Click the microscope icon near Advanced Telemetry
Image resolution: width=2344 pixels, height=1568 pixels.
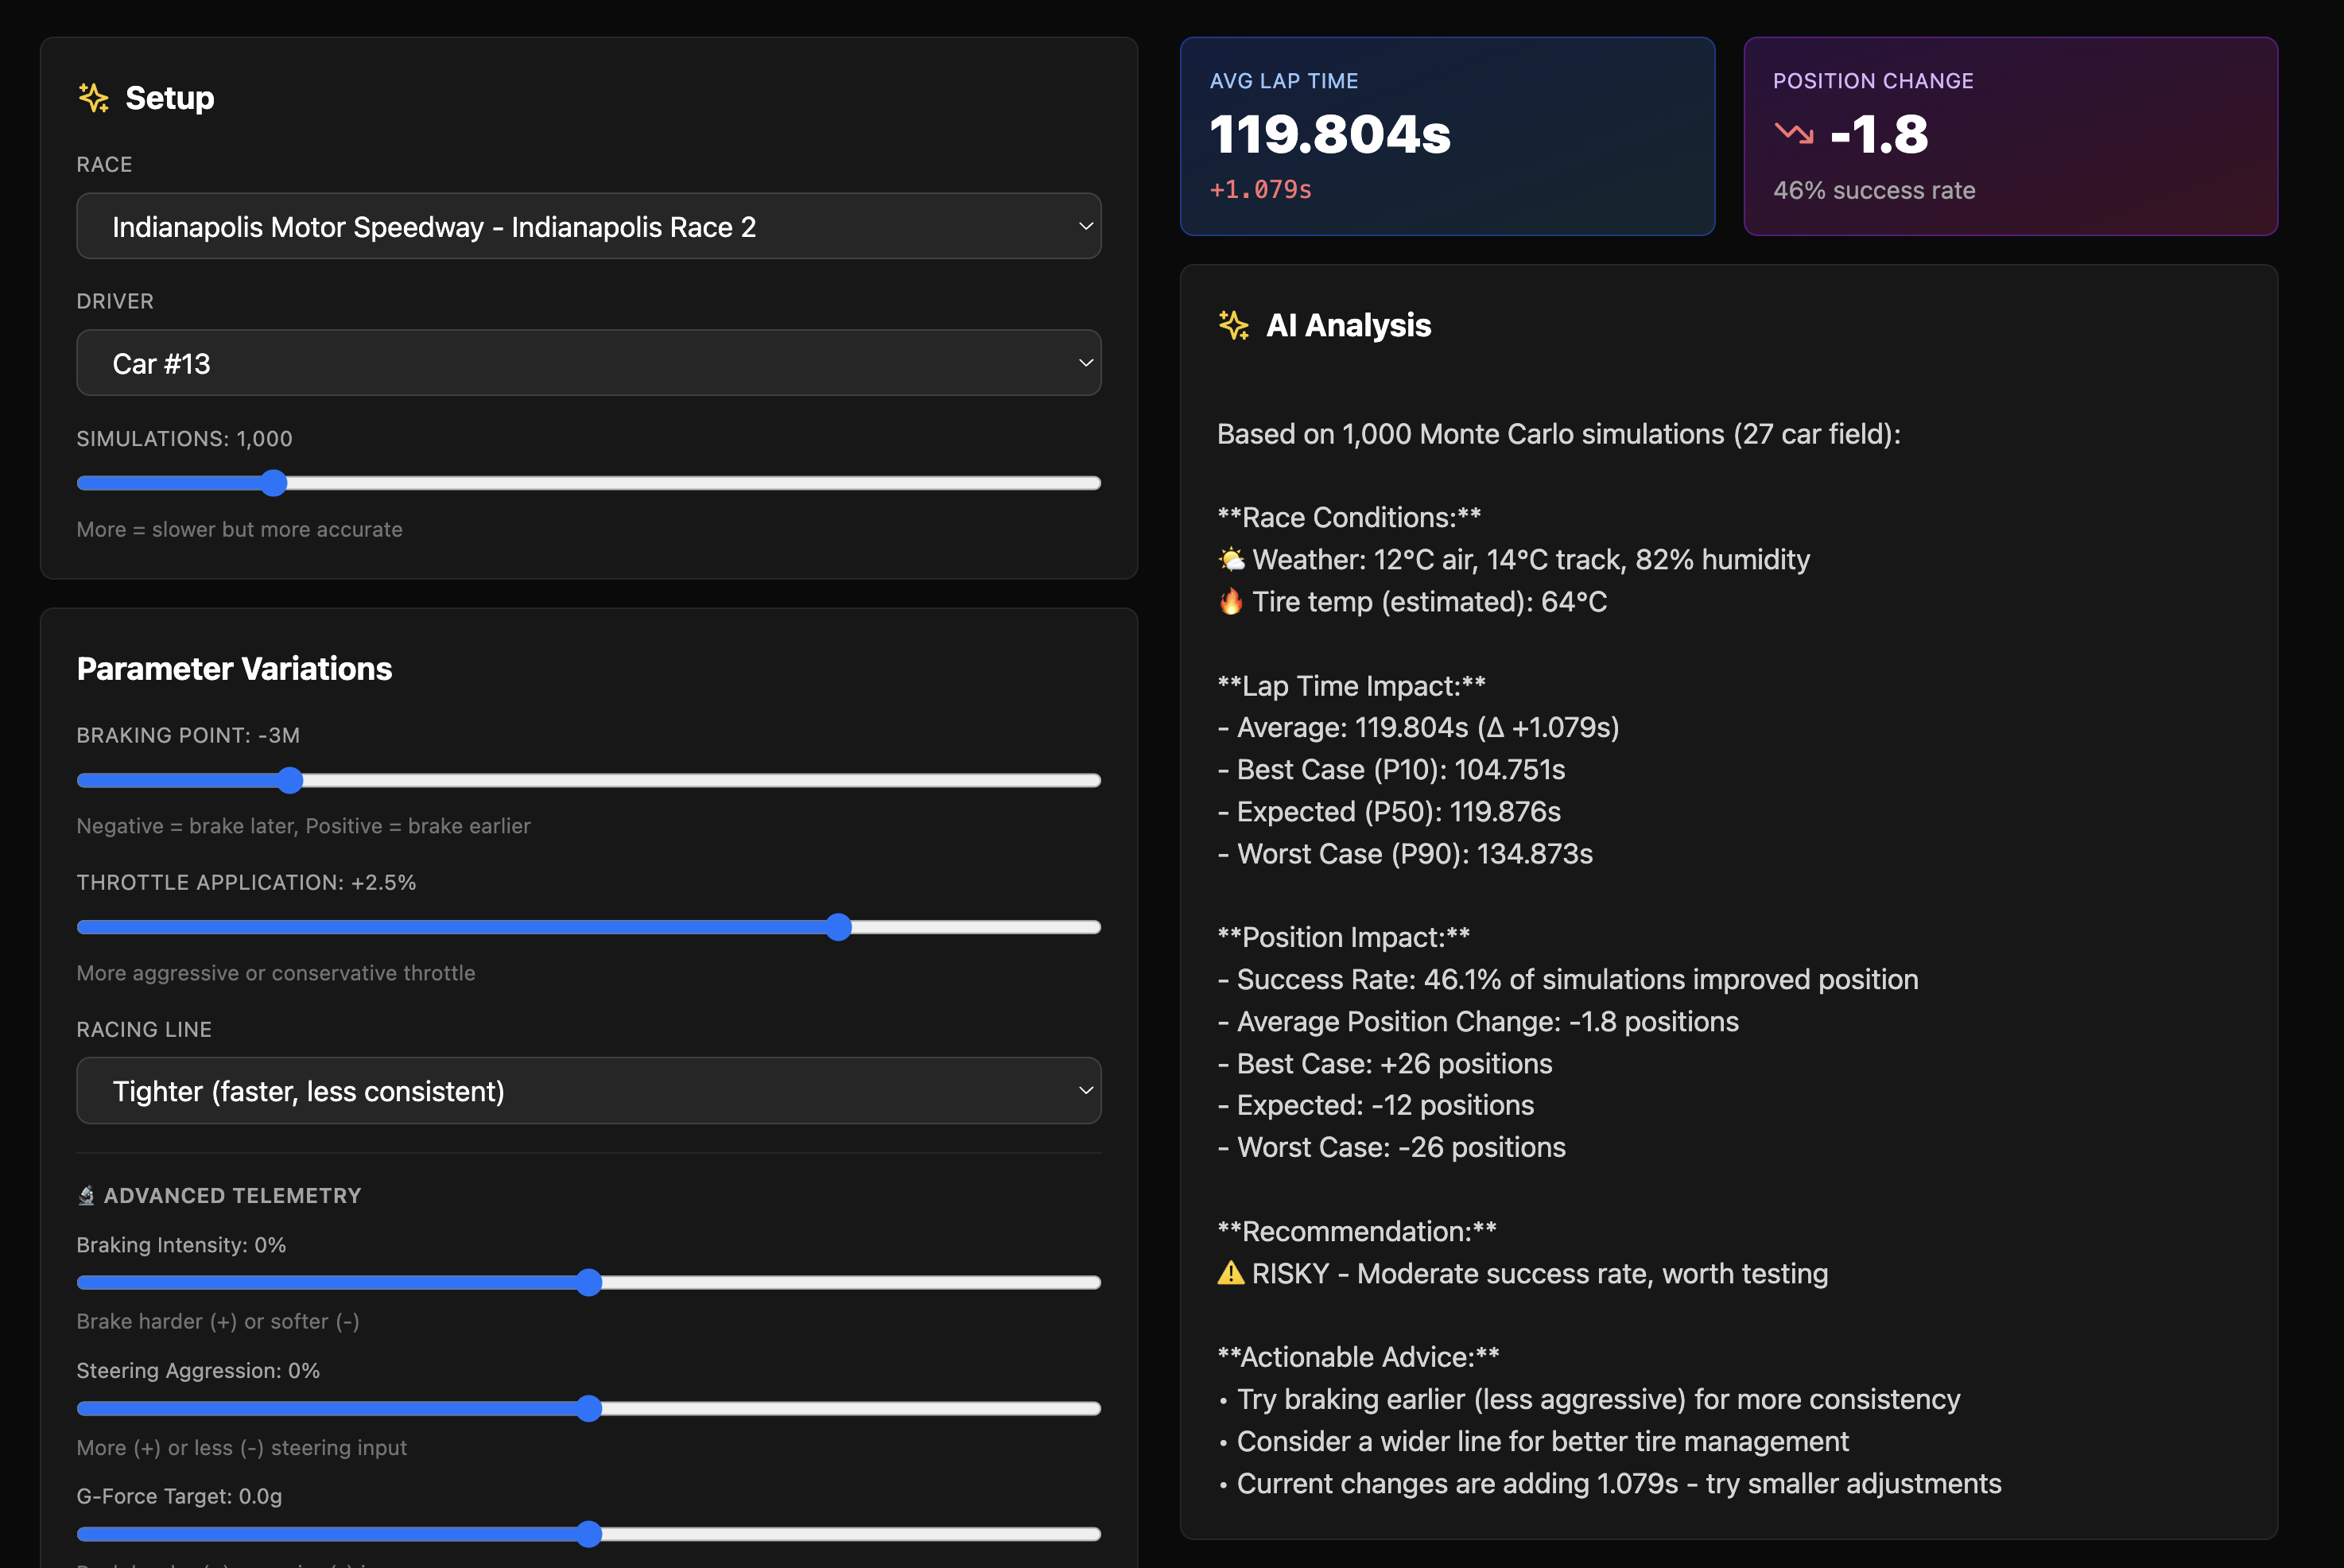[x=87, y=1195]
